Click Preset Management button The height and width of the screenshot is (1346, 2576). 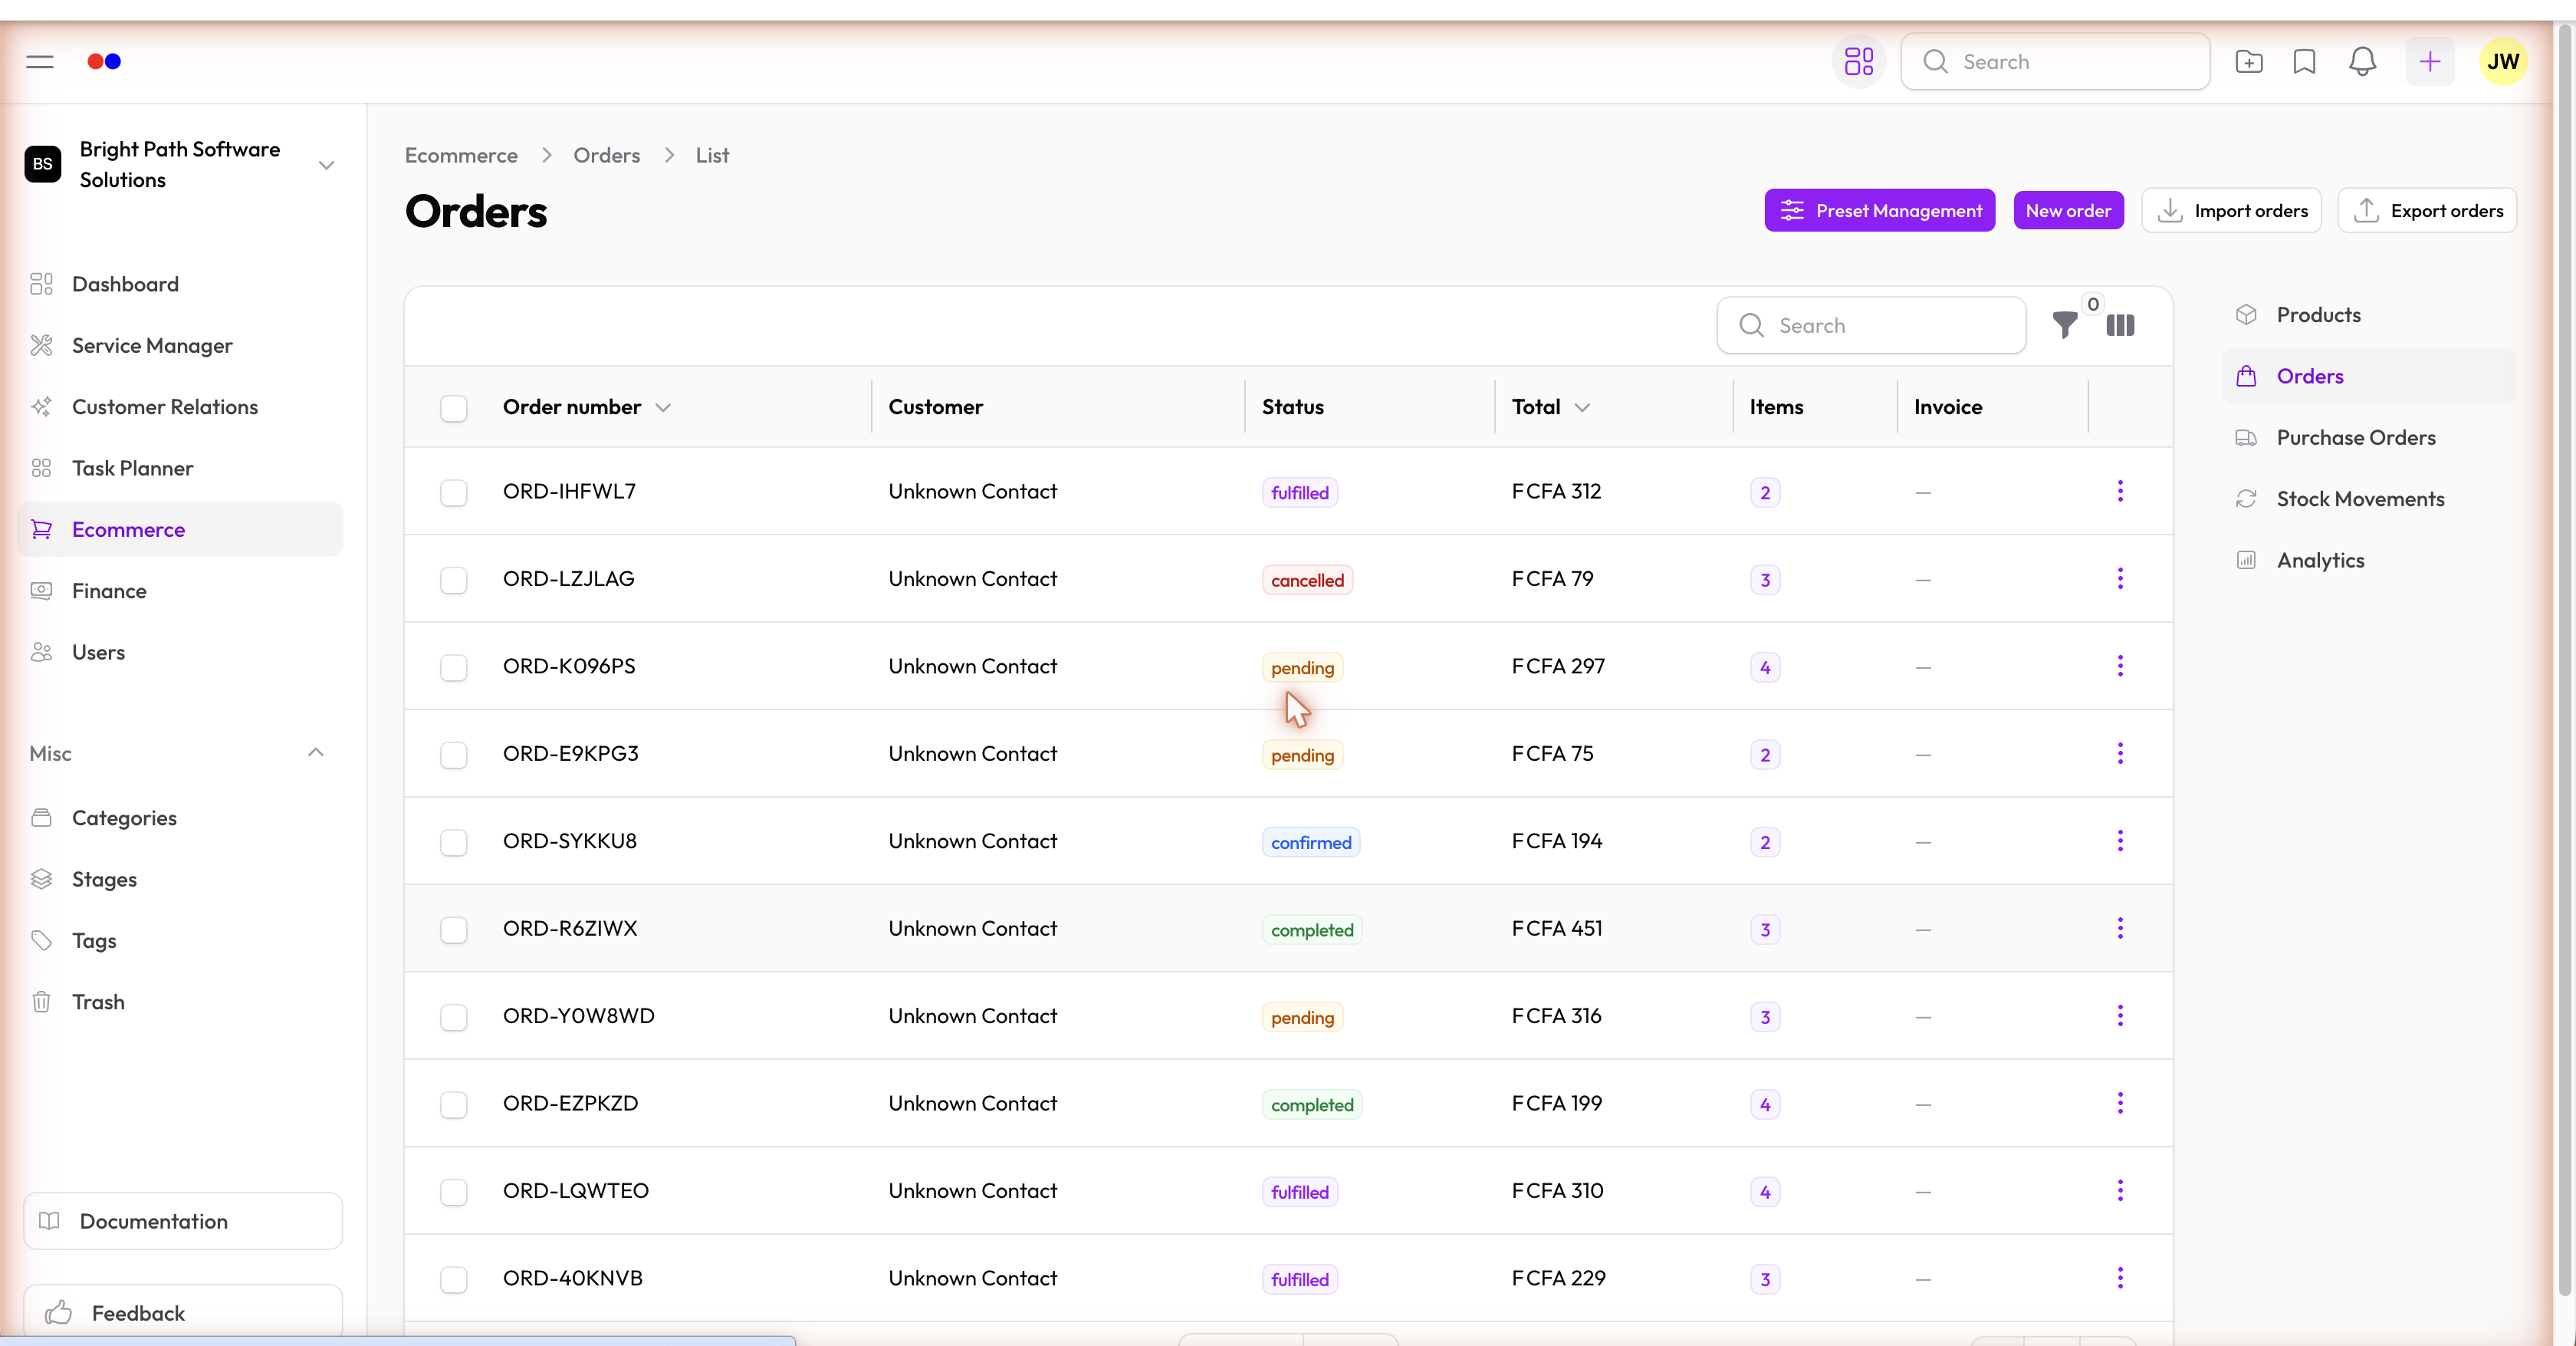point(1879,211)
